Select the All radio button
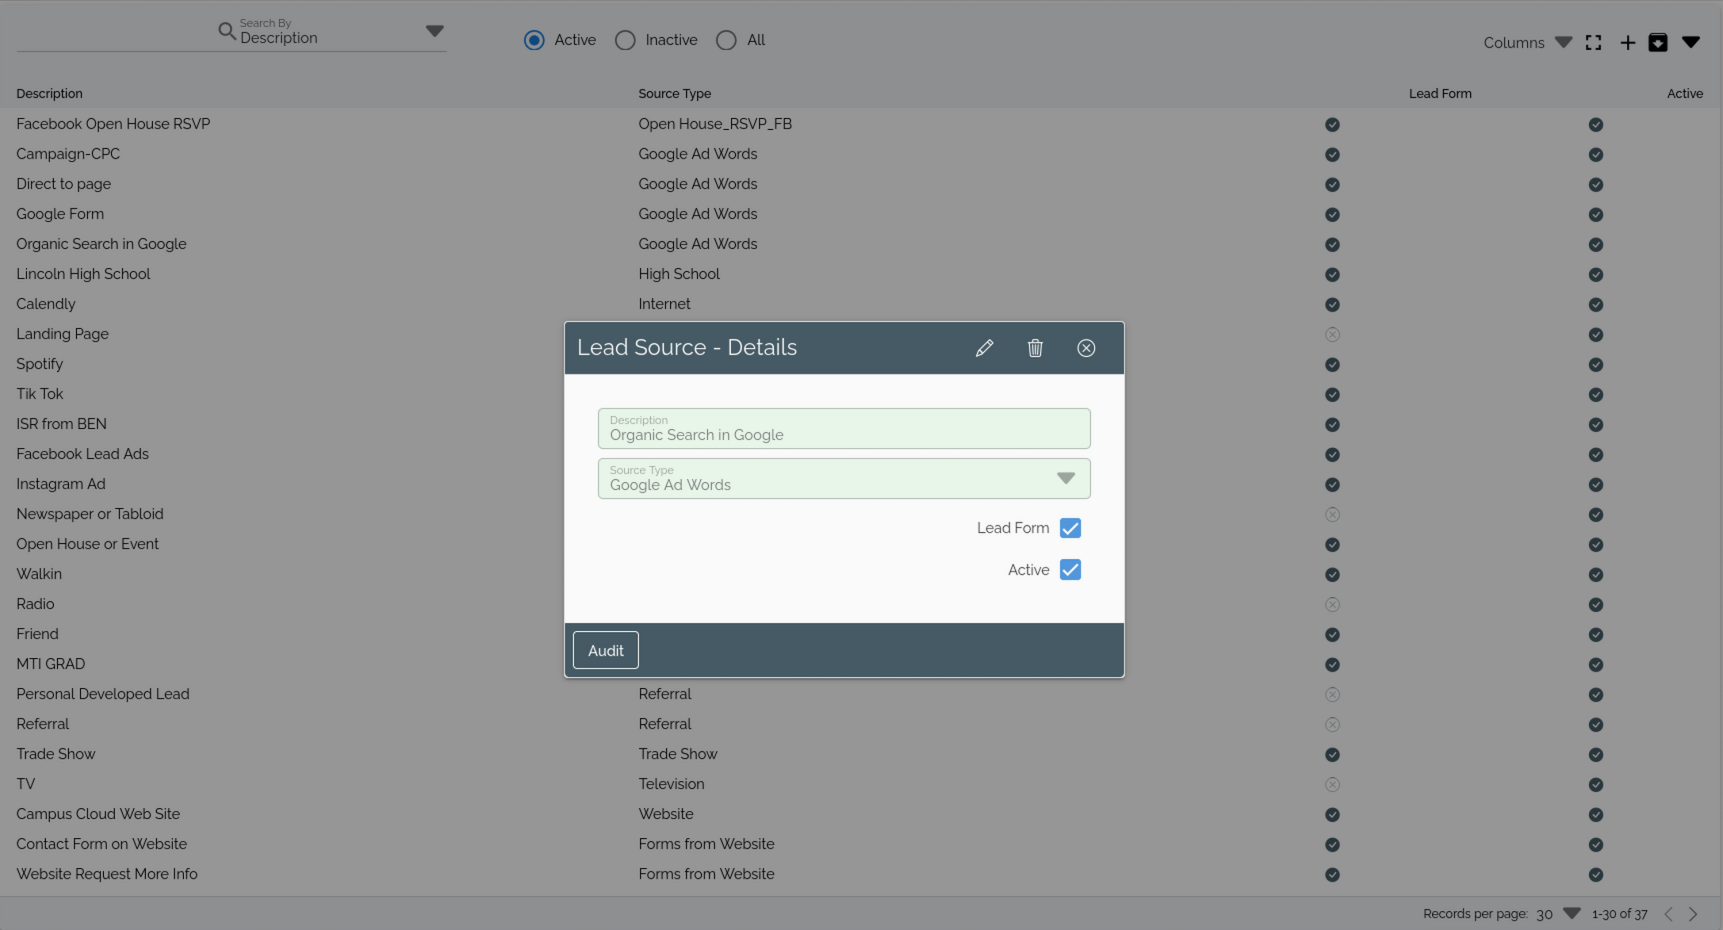This screenshot has height=930, width=1723. point(726,40)
